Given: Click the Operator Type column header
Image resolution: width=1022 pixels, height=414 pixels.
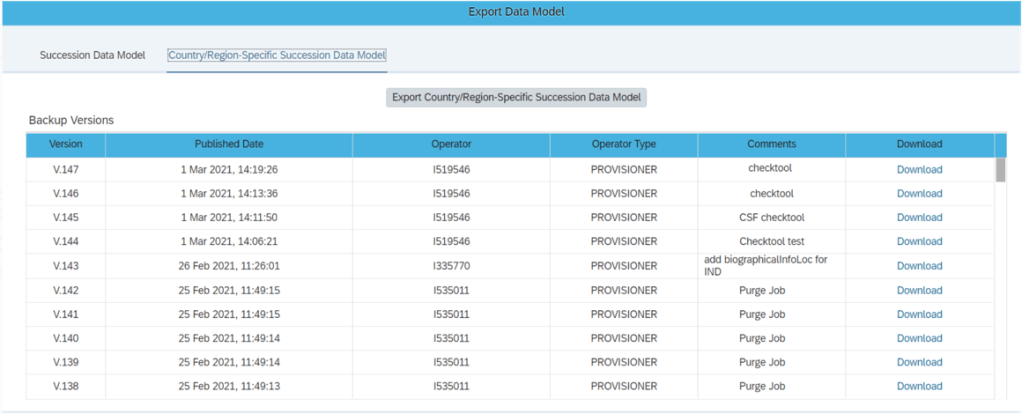Looking at the screenshot, I should point(623,144).
